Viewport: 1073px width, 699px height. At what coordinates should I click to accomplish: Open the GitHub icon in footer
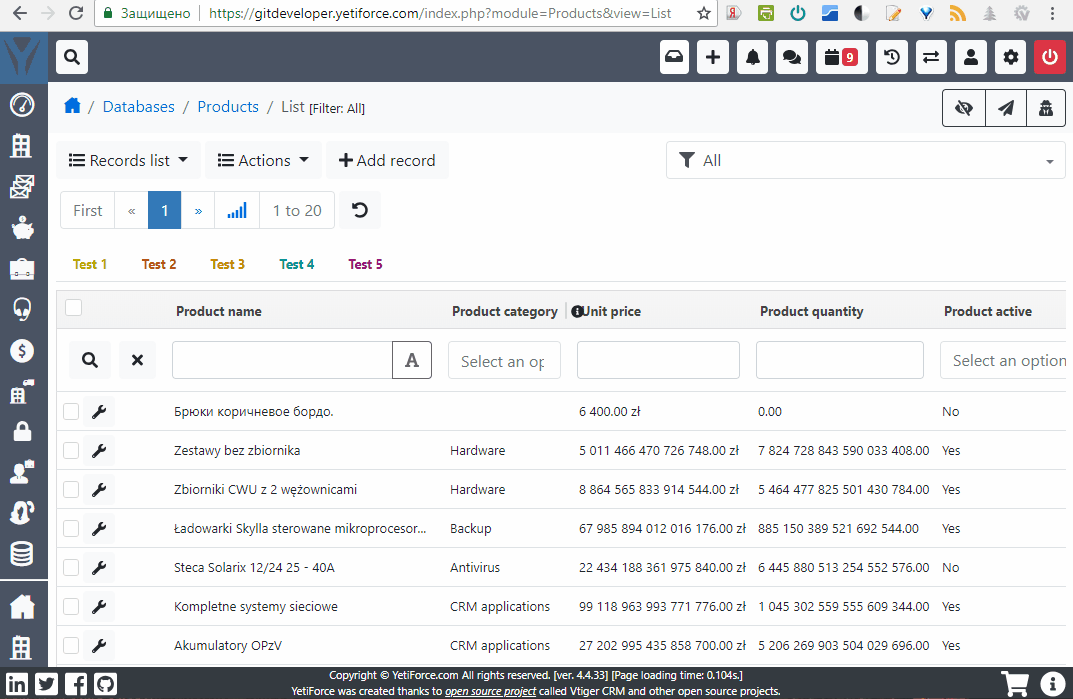tap(105, 684)
